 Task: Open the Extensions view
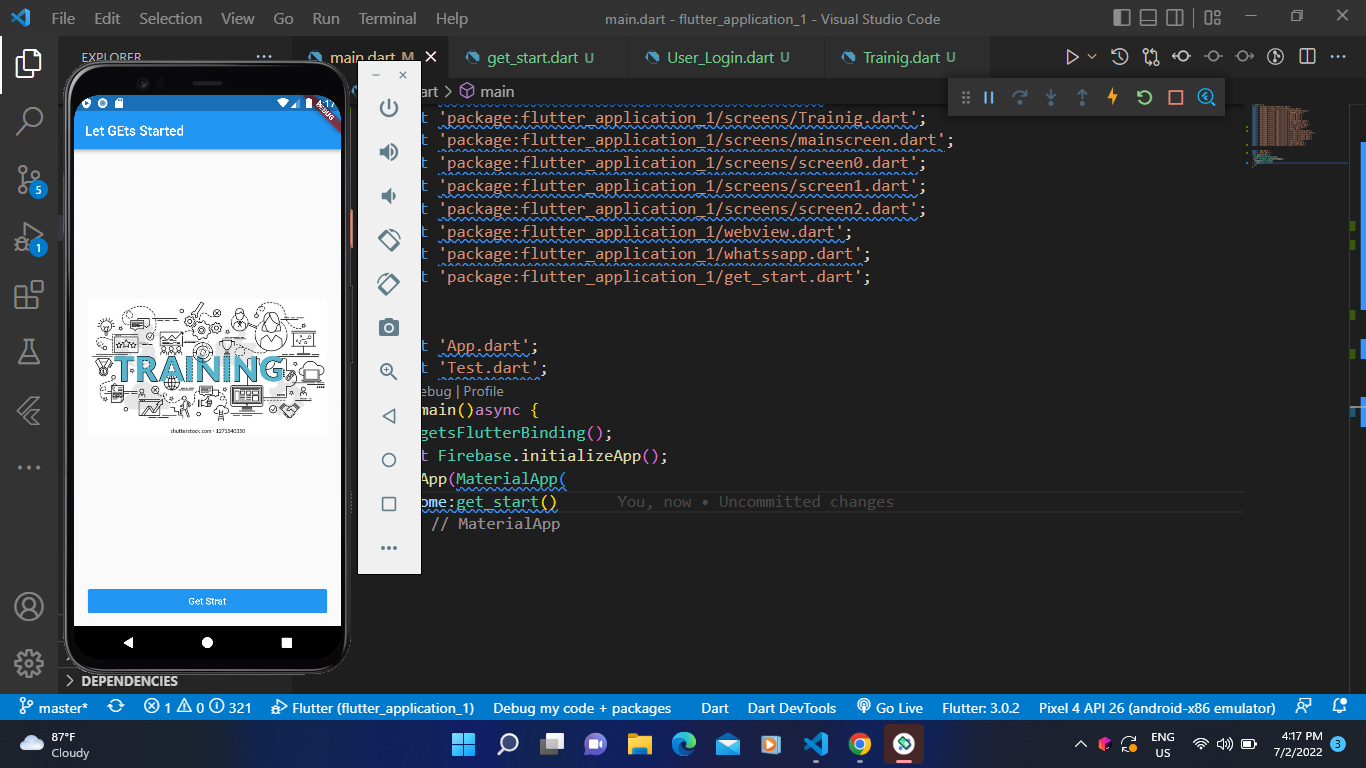coord(29,295)
